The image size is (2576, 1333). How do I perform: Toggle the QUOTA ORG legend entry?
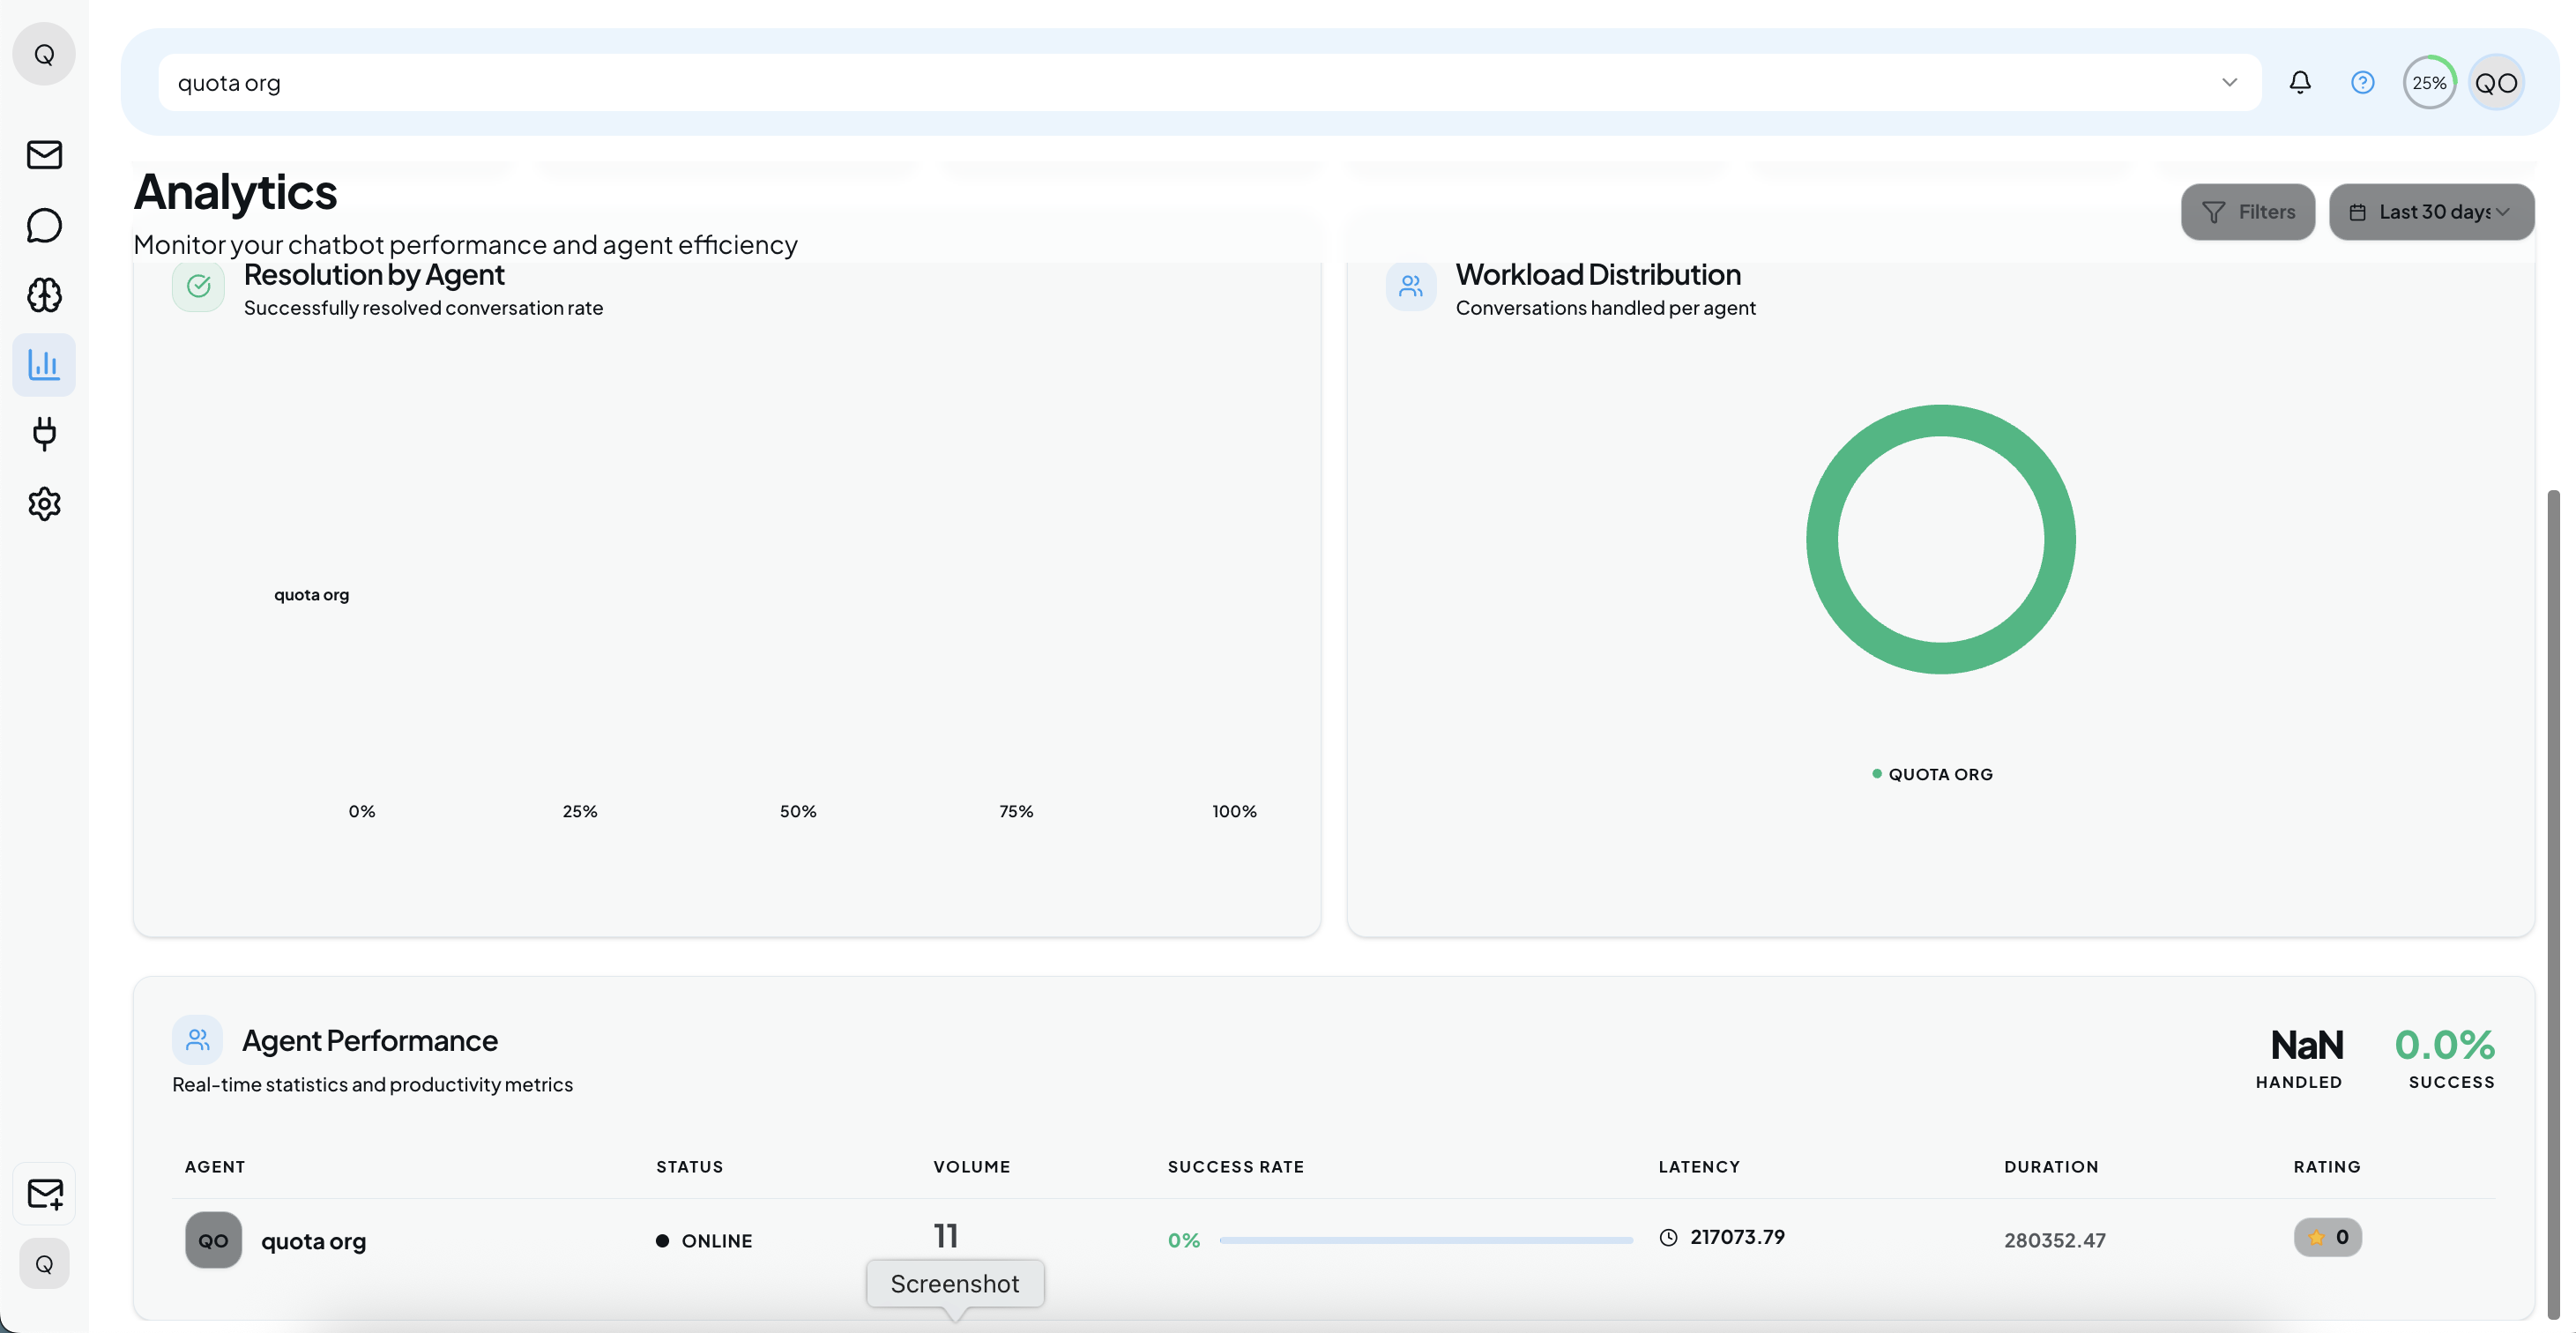pos(1931,772)
